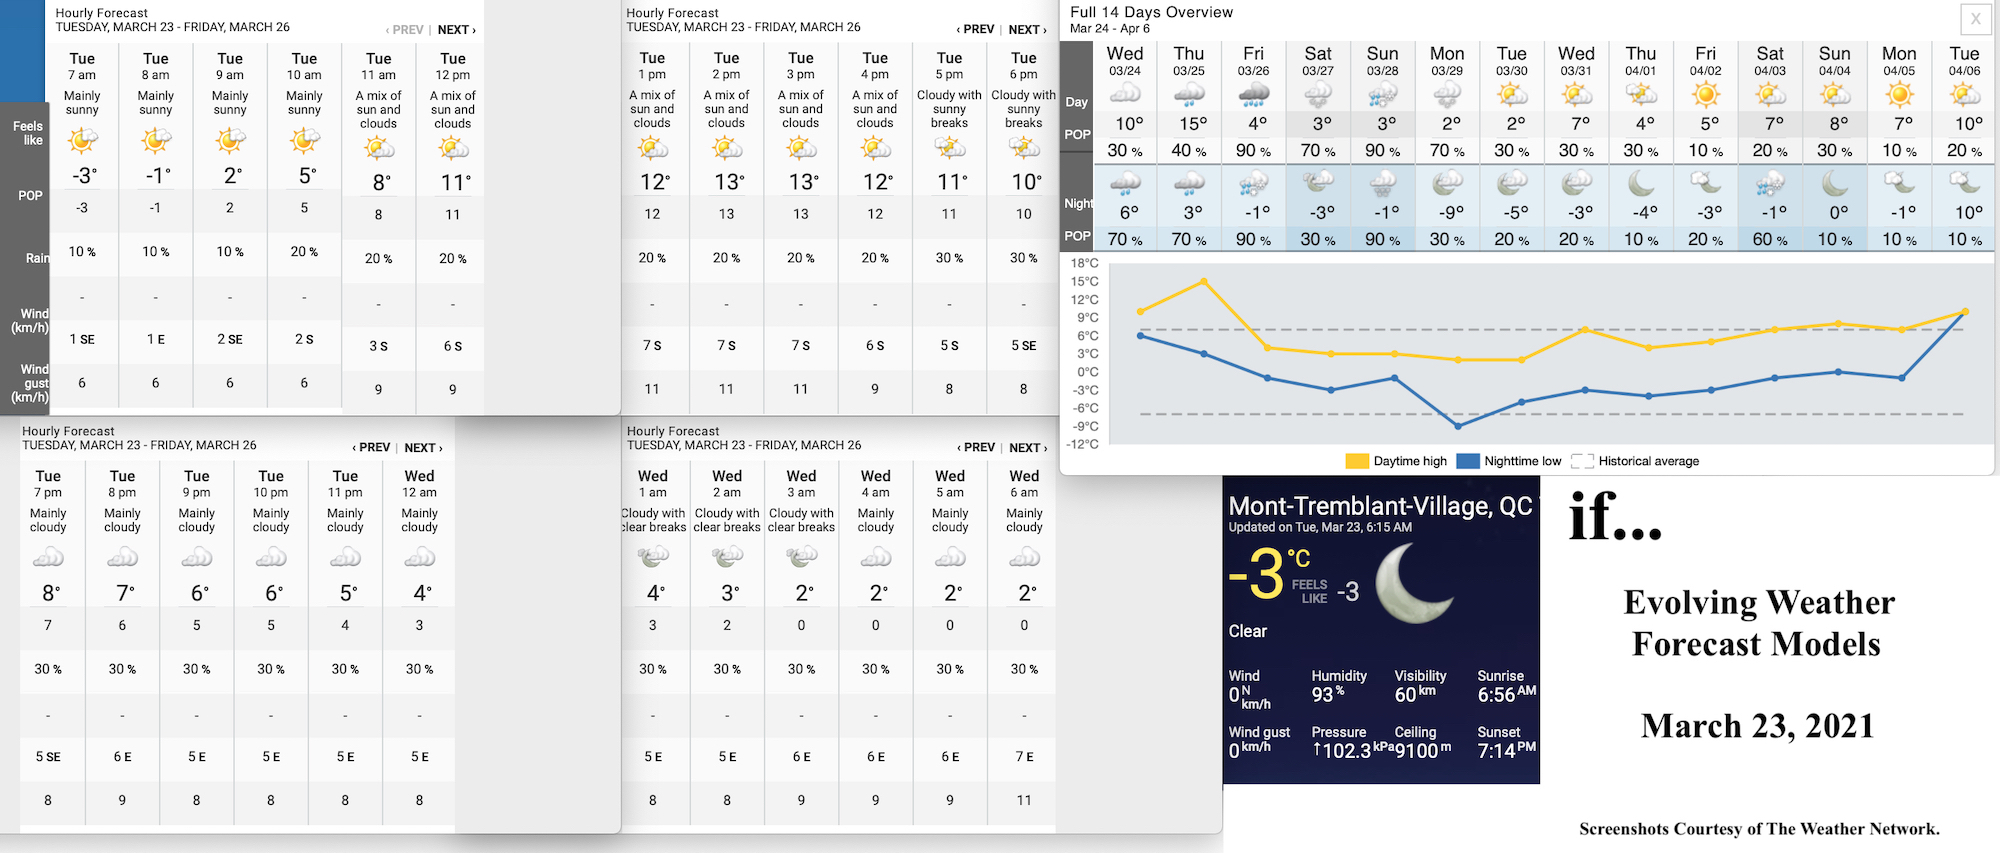Click PREV in the Wed 1 am–6 am hourly panel
2000x853 pixels.
[976, 448]
